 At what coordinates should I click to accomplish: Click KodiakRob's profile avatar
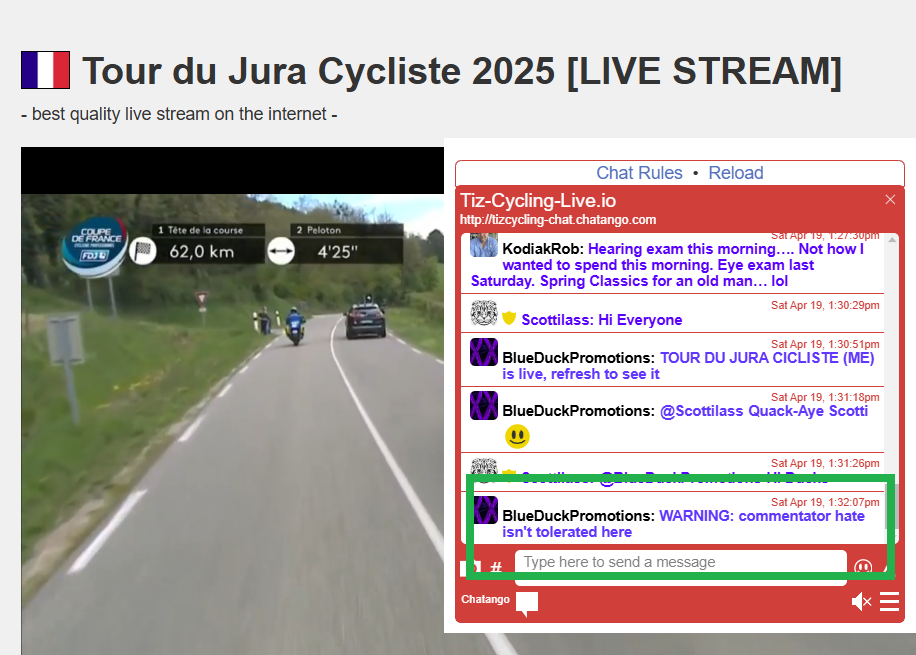[x=484, y=245]
